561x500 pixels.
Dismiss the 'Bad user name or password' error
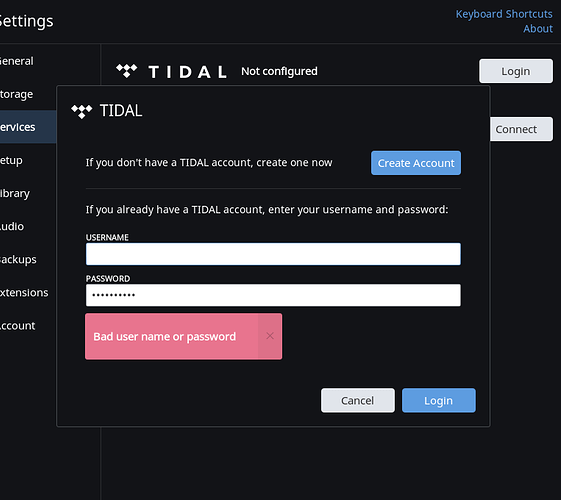(270, 336)
